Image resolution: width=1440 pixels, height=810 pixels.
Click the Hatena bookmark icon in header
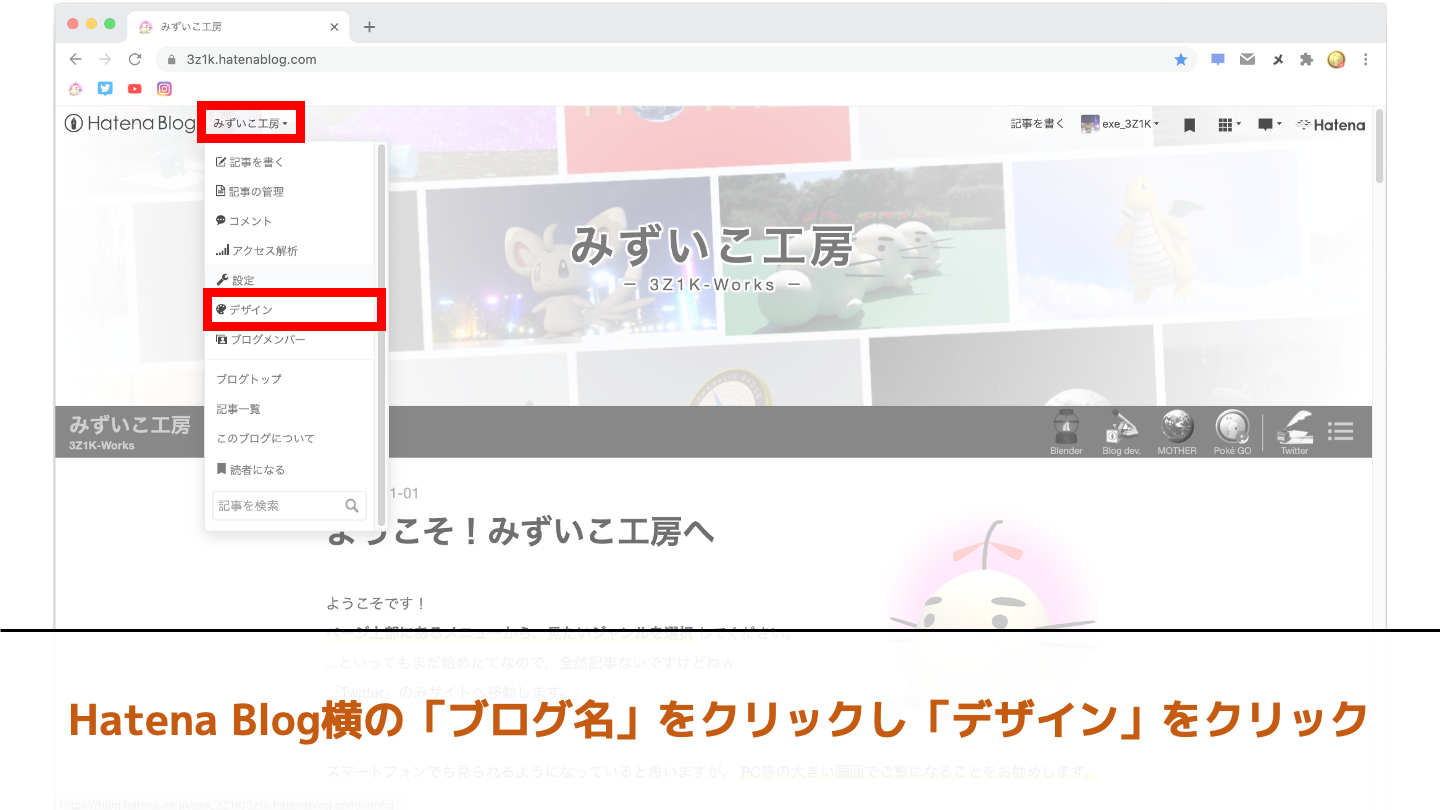tap(1190, 125)
